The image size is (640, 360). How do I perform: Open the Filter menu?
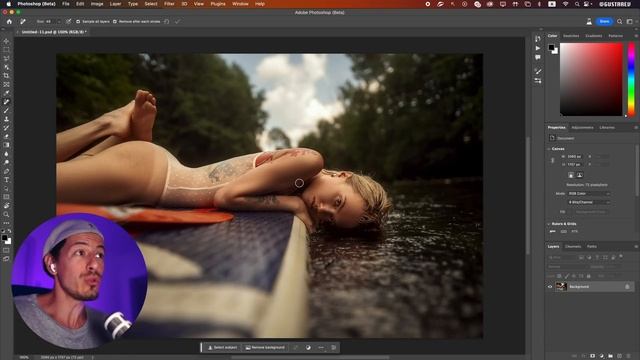[169, 4]
